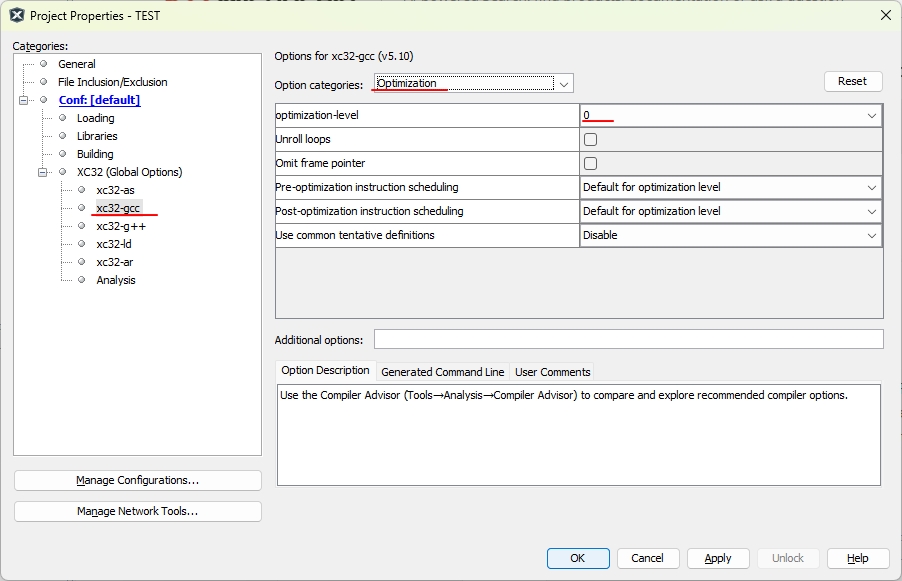This screenshot has width=902, height=581.
Task: Select xc32-gcc tree item
Action: click(118, 208)
